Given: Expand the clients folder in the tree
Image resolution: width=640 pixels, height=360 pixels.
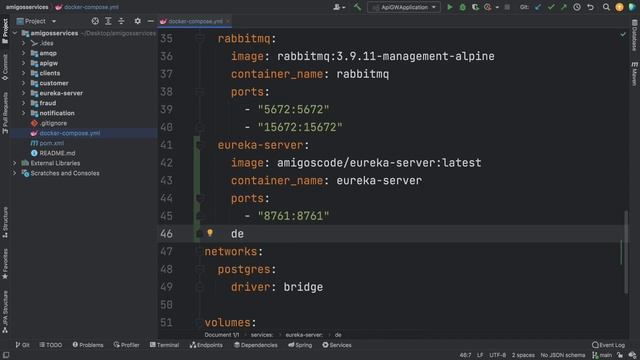Looking at the screenshot, I should point(23,73).
